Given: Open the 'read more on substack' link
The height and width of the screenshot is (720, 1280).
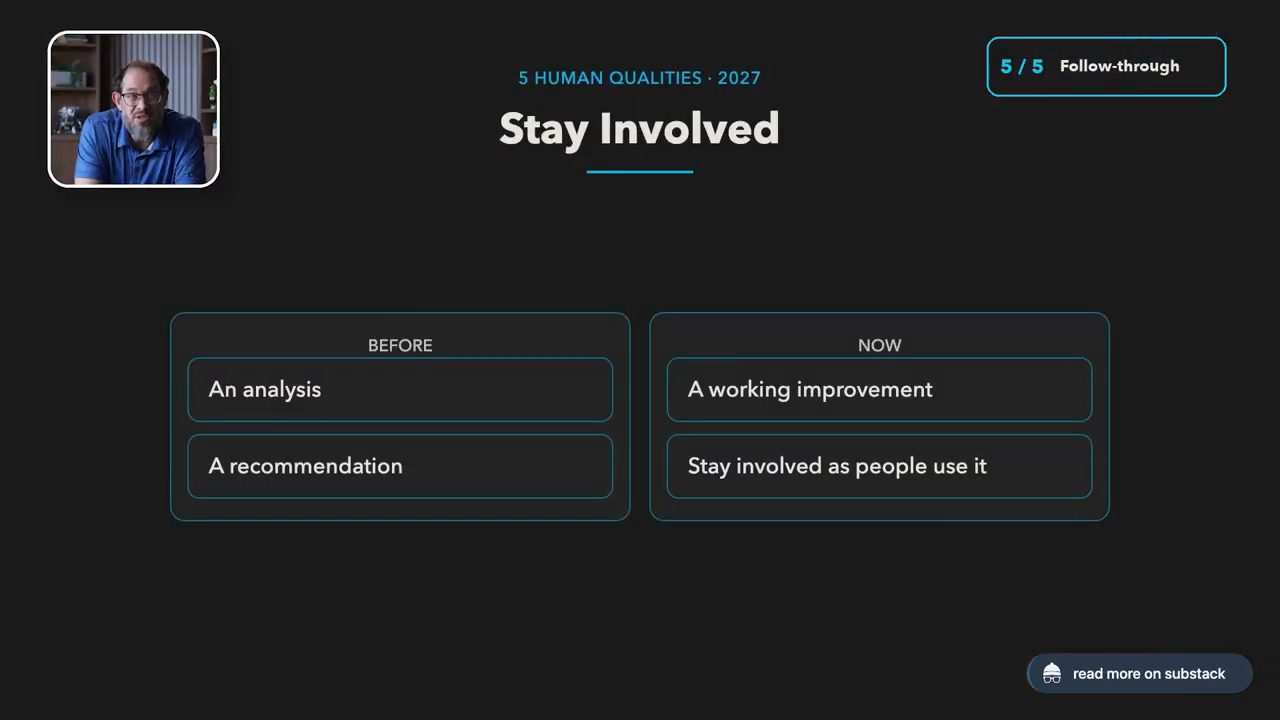Looking at the screenshot, I should coord(1140,674).
